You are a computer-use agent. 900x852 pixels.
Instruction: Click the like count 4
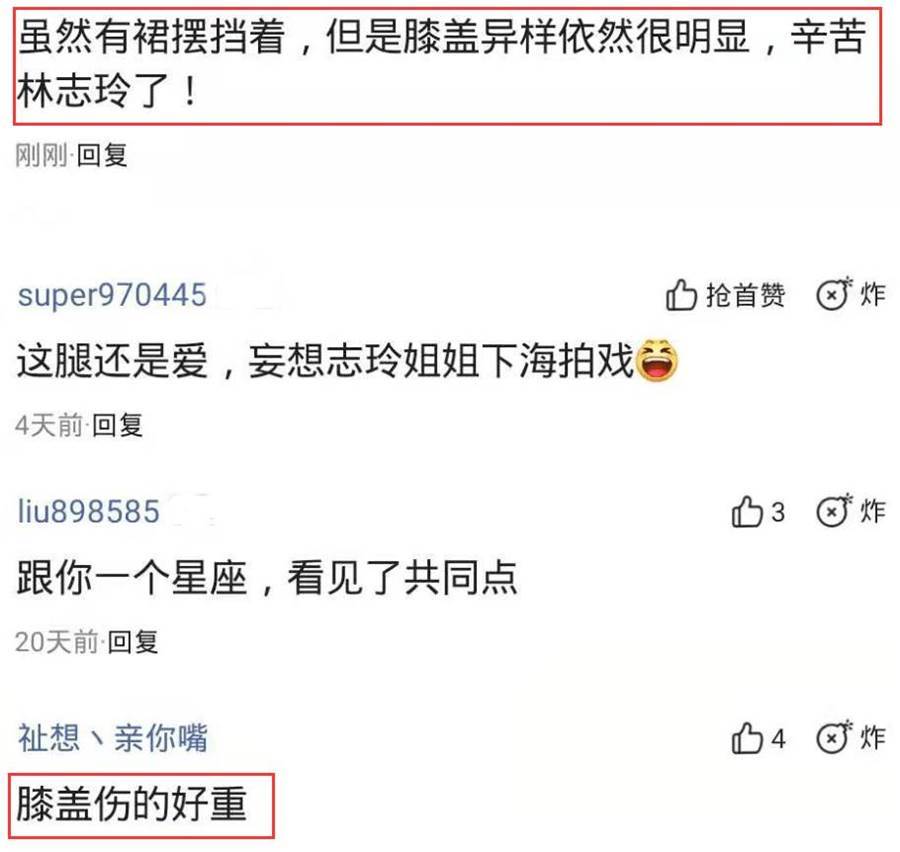coord(777,738)
